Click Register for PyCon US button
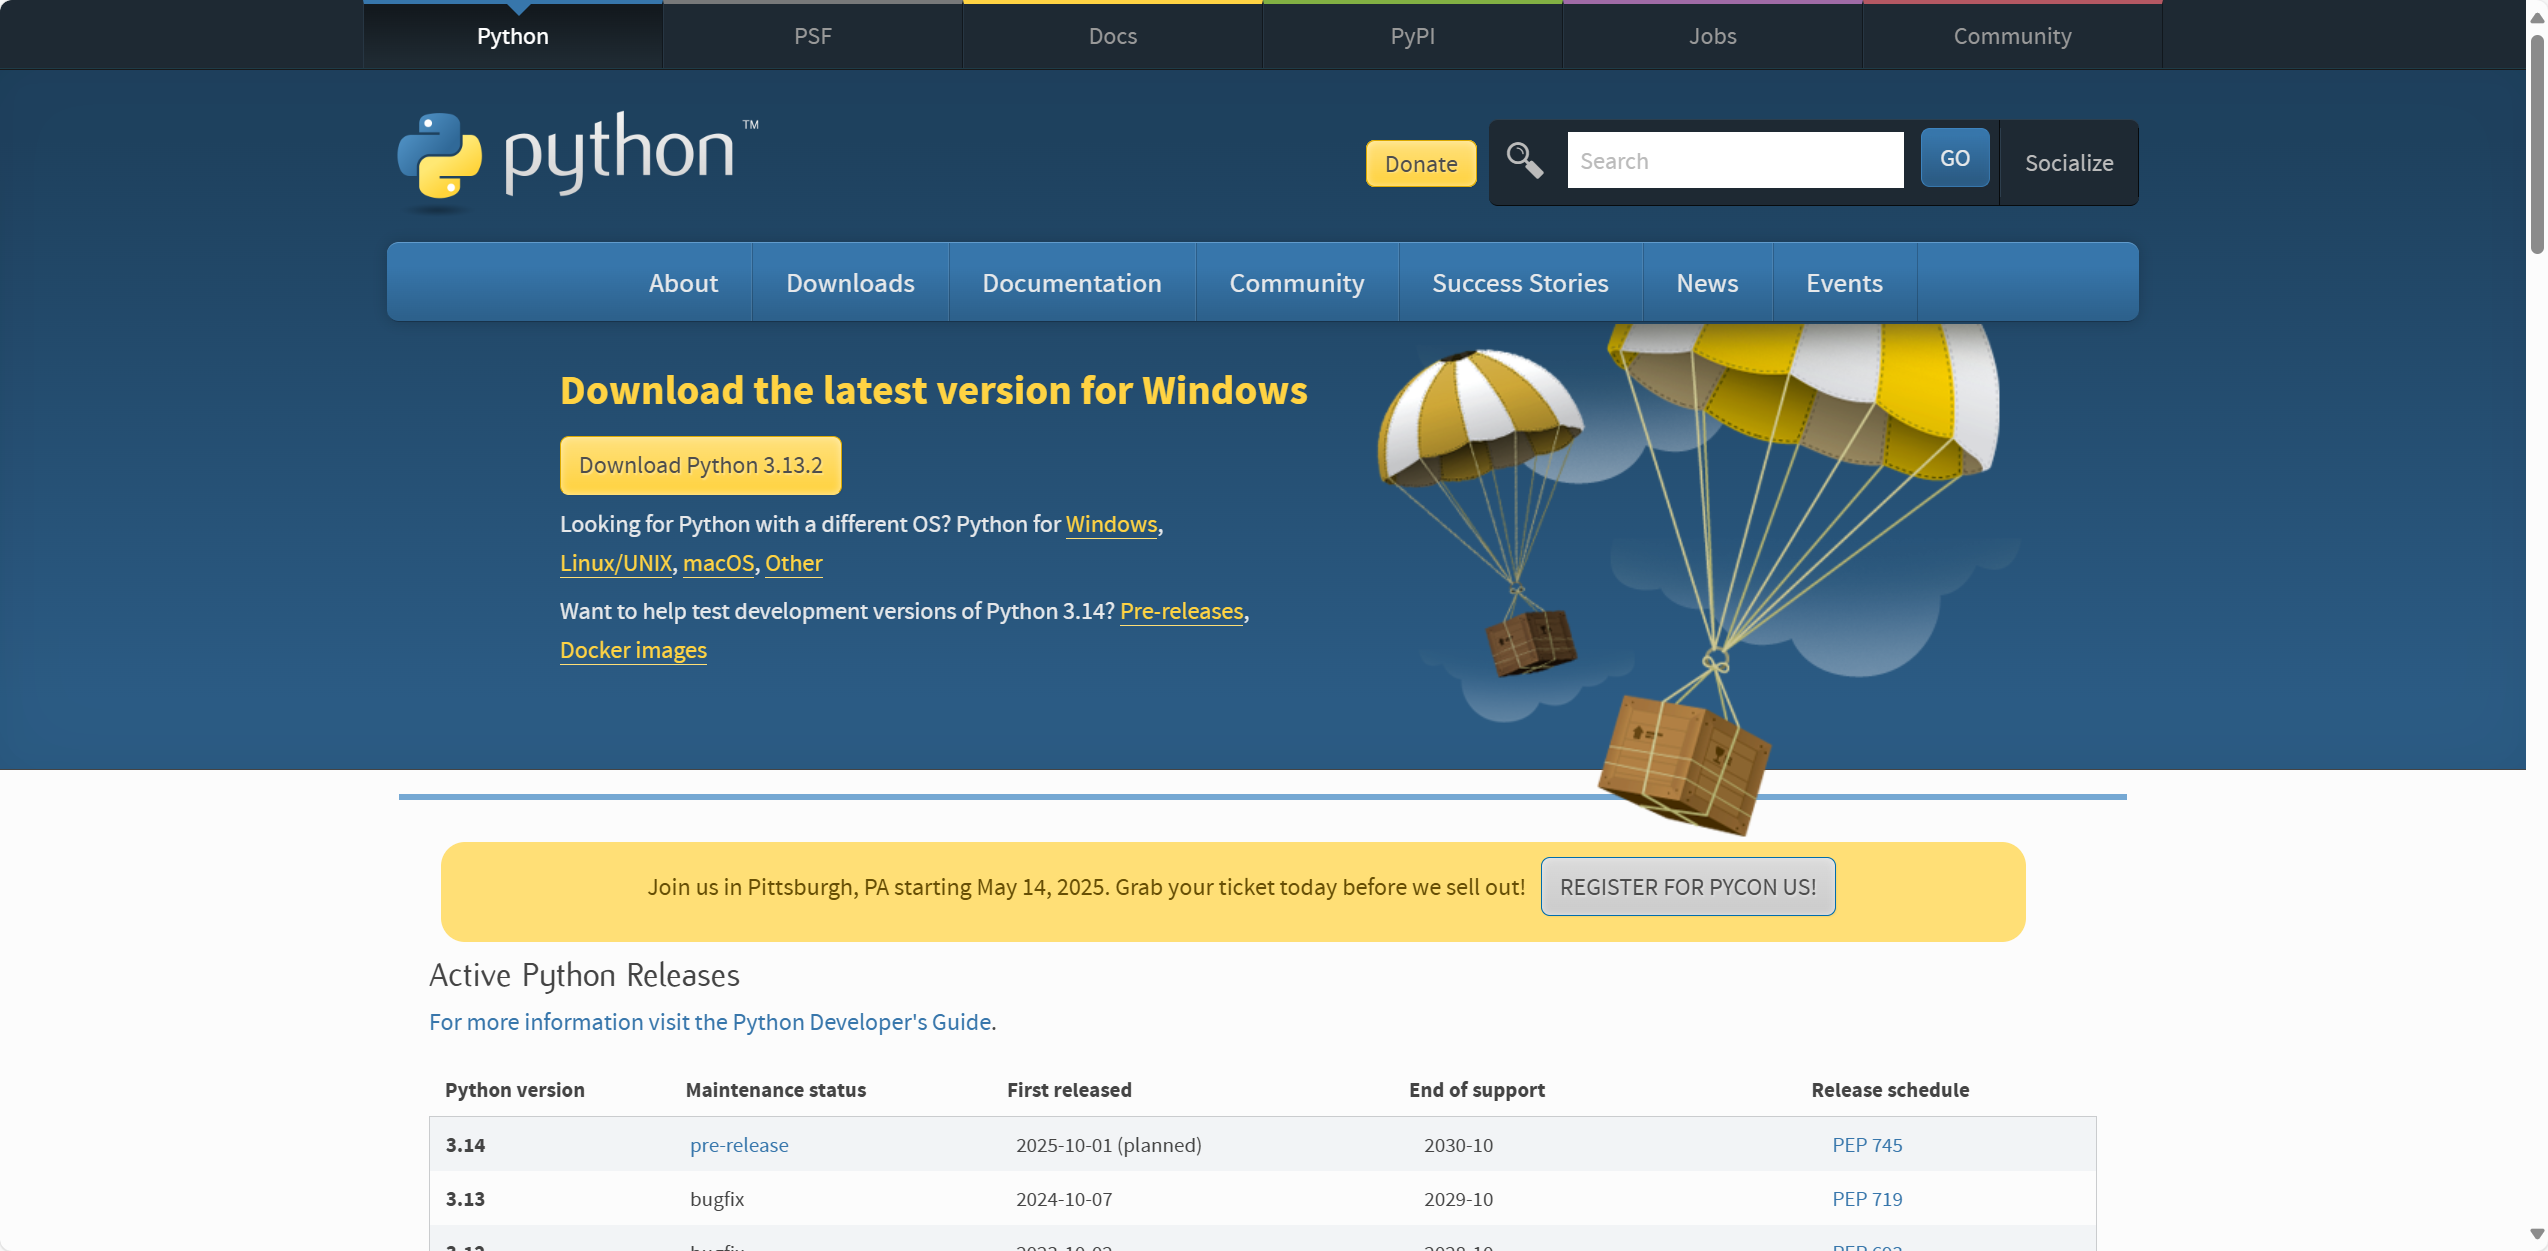The width and height of the screenshot is (2548, 1251). pyautogui.click(x=1687, y=887)
